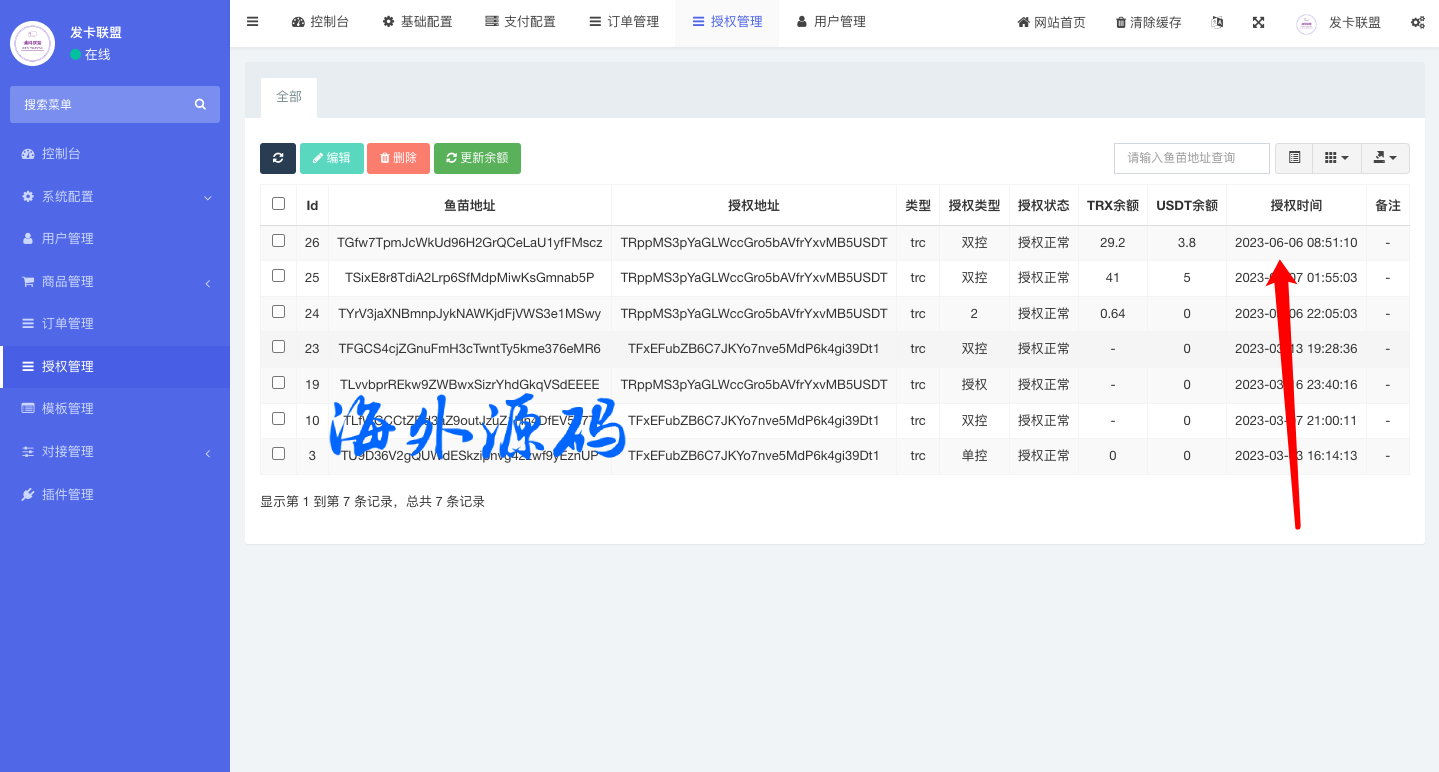Check the select-all header checkbox
Image resolution: width=1439 pixels, height=772 pixels.
pos(278,204)
